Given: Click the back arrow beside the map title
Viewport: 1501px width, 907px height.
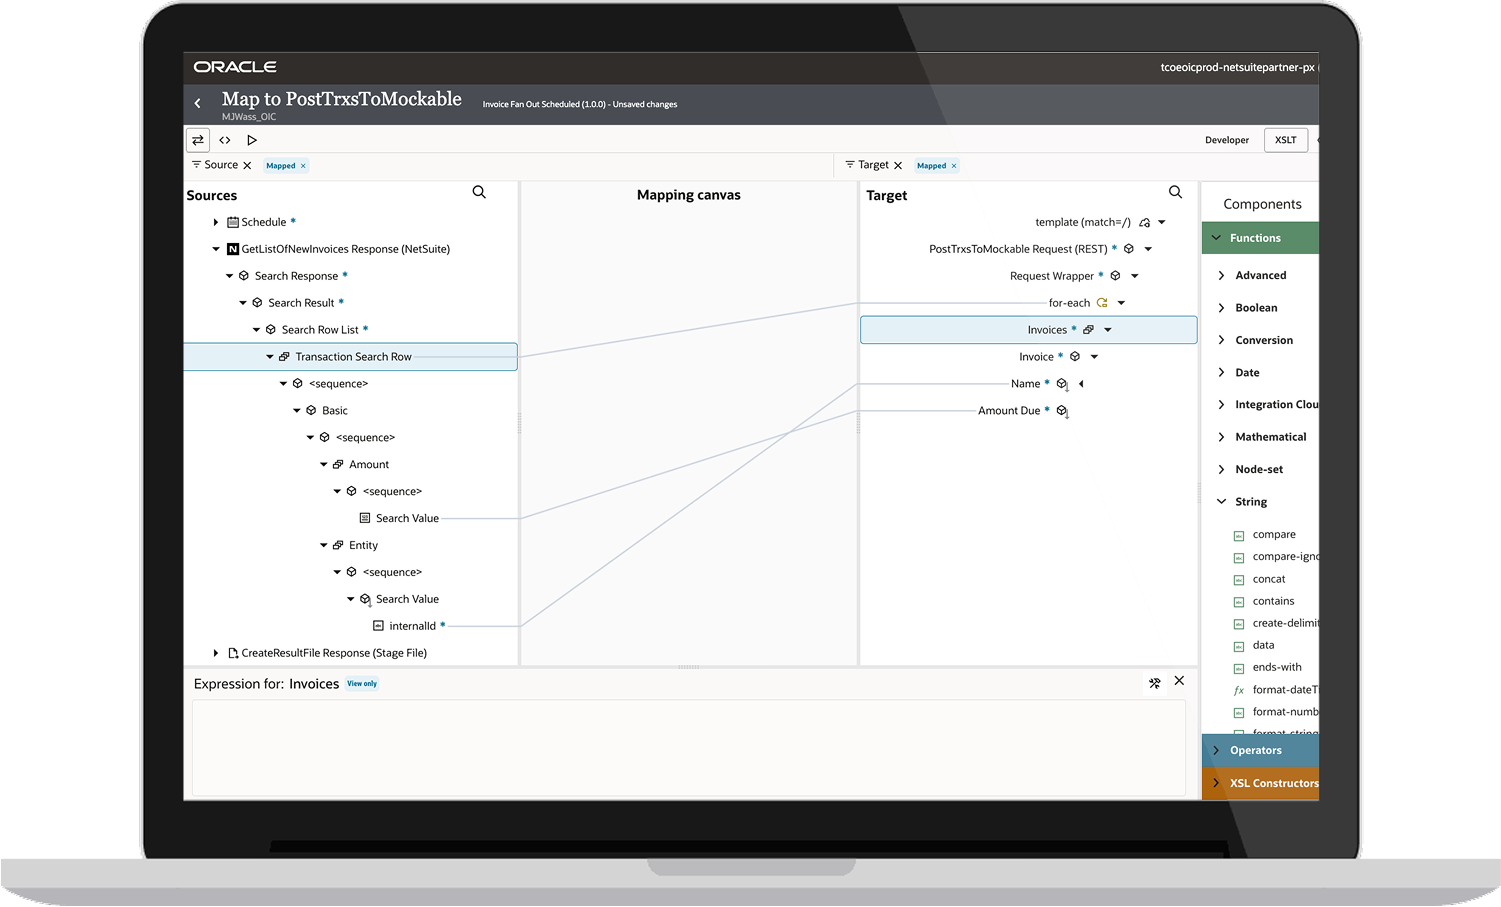Looking at the screenshot, I should click(198, 103).
